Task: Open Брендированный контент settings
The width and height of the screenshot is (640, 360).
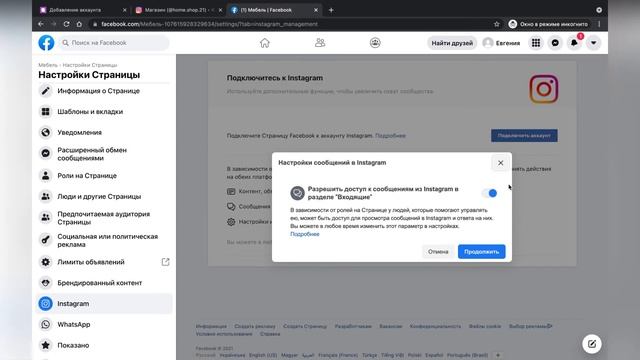Action: coord(104,283)
